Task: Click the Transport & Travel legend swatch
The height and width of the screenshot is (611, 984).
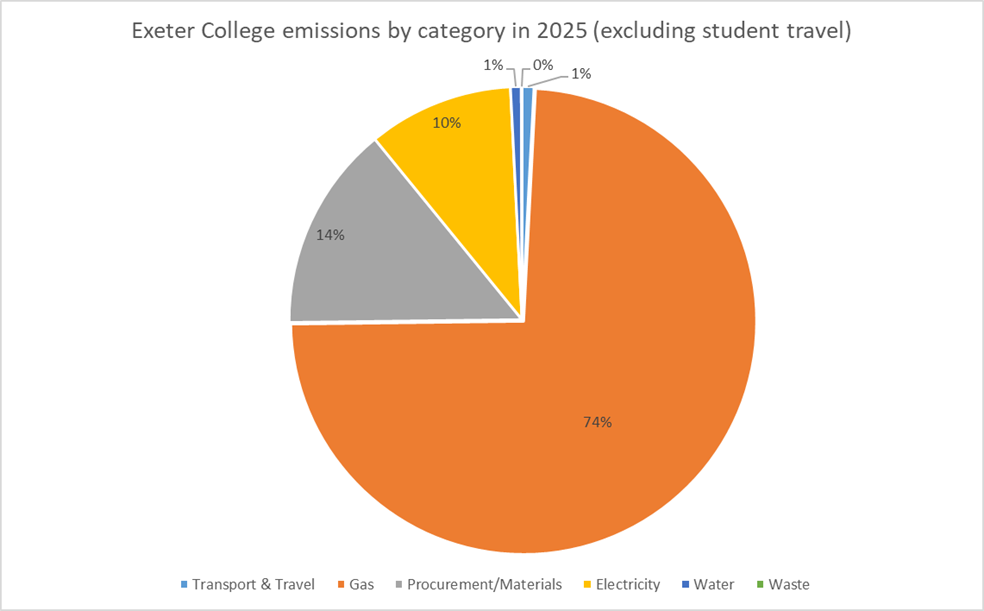Action: tap(183, 584)
